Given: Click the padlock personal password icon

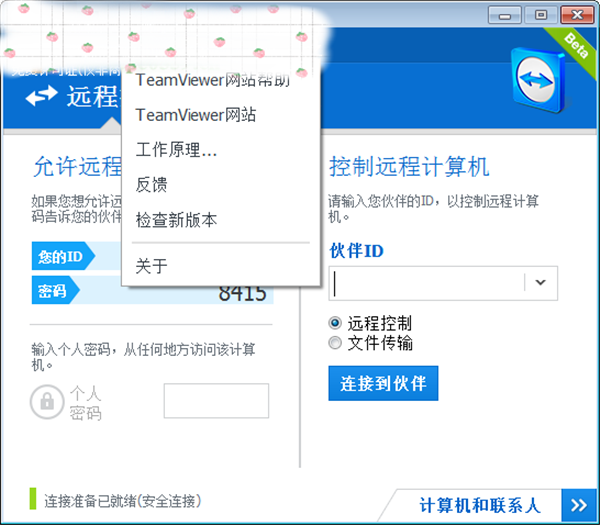Looking at the screenshot, I should [x=47, y=401].
